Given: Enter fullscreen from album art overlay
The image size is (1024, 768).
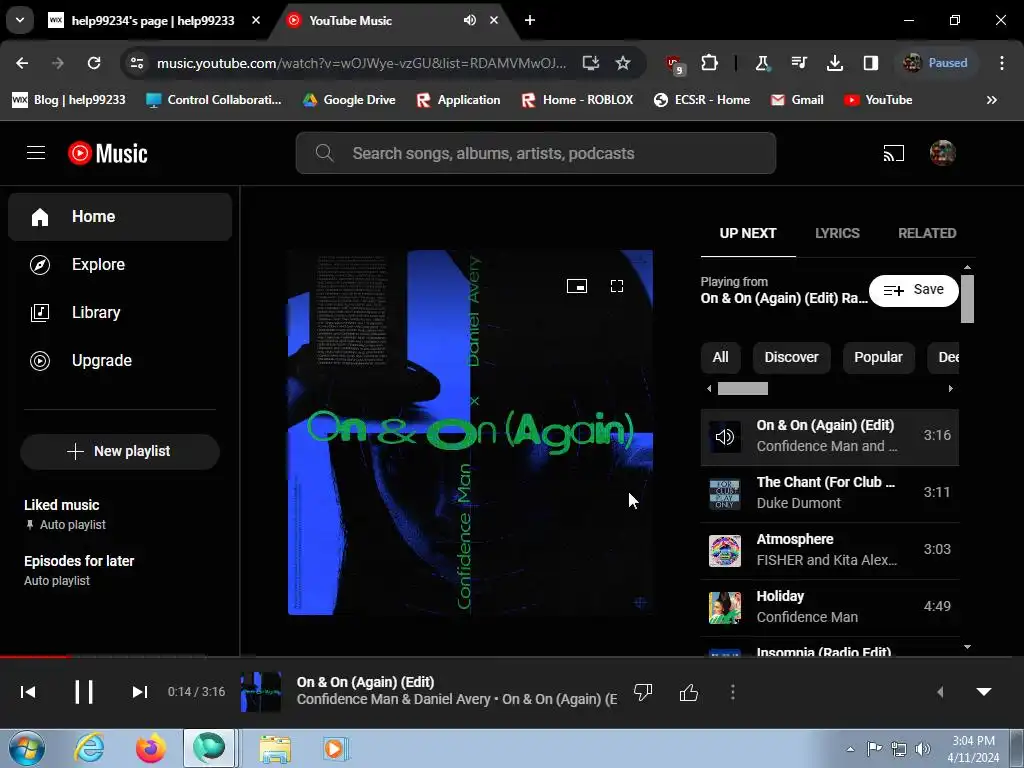Looking at the screenshot, I should pyautogui.click(x=616, y=286).
